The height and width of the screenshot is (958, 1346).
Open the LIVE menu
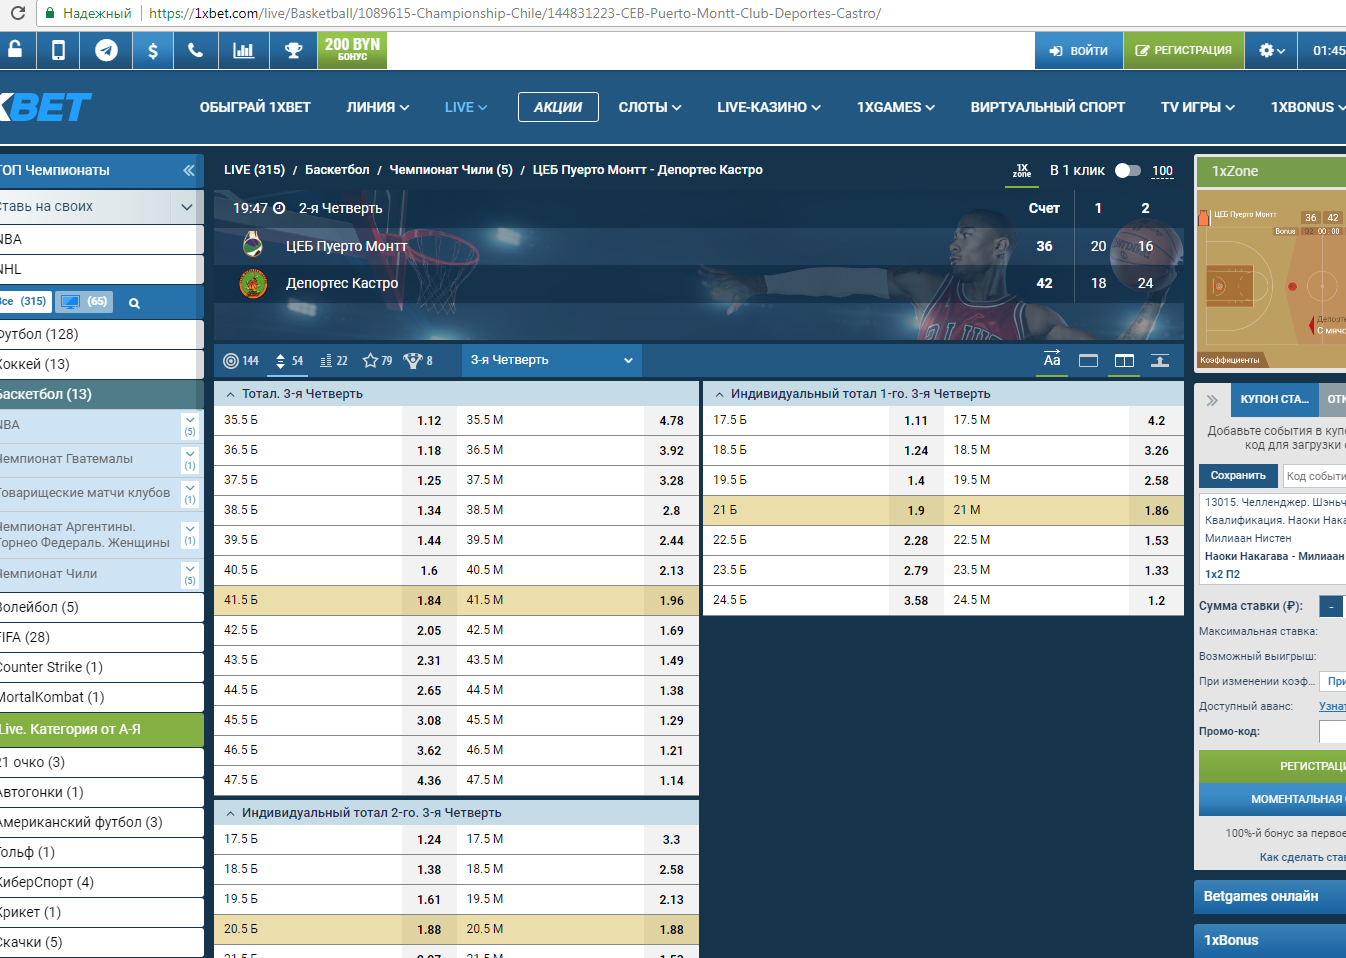coord(466,107)
